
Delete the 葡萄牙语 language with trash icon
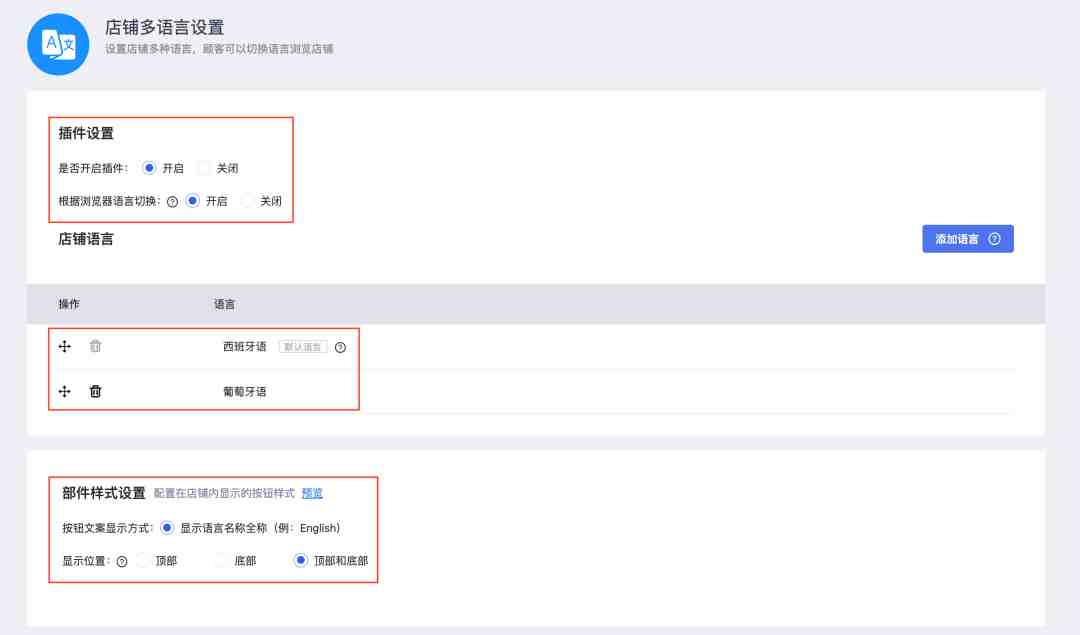[x=95, y=391]
